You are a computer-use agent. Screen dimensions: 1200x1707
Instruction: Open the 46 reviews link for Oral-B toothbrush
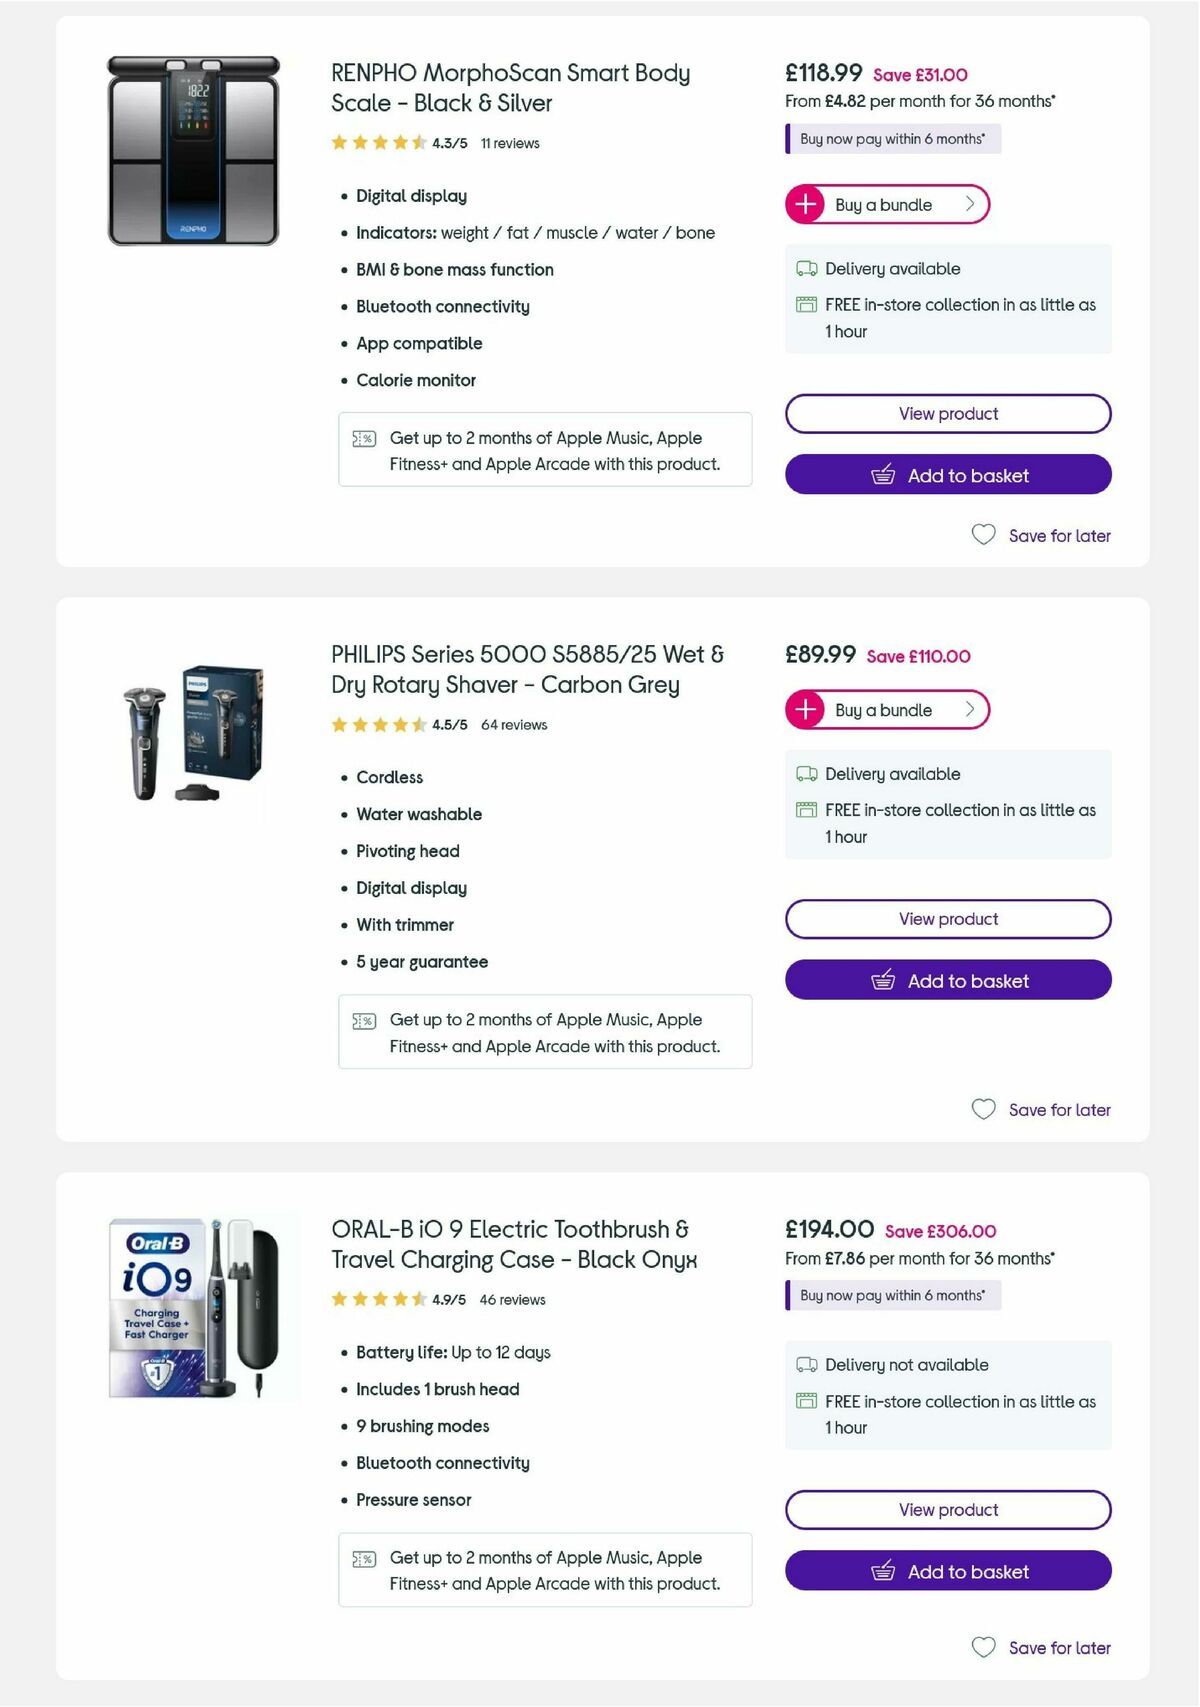[511, 1300]
